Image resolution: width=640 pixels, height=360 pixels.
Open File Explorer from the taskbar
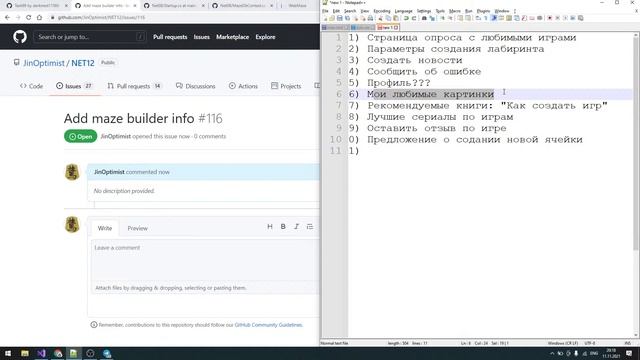24,353
